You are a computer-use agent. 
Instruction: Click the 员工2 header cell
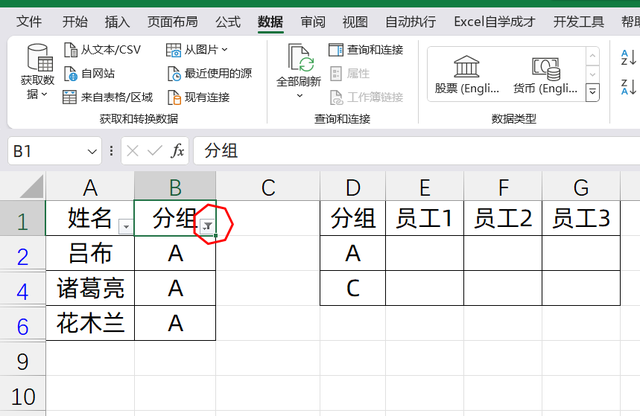coord(503,218)
